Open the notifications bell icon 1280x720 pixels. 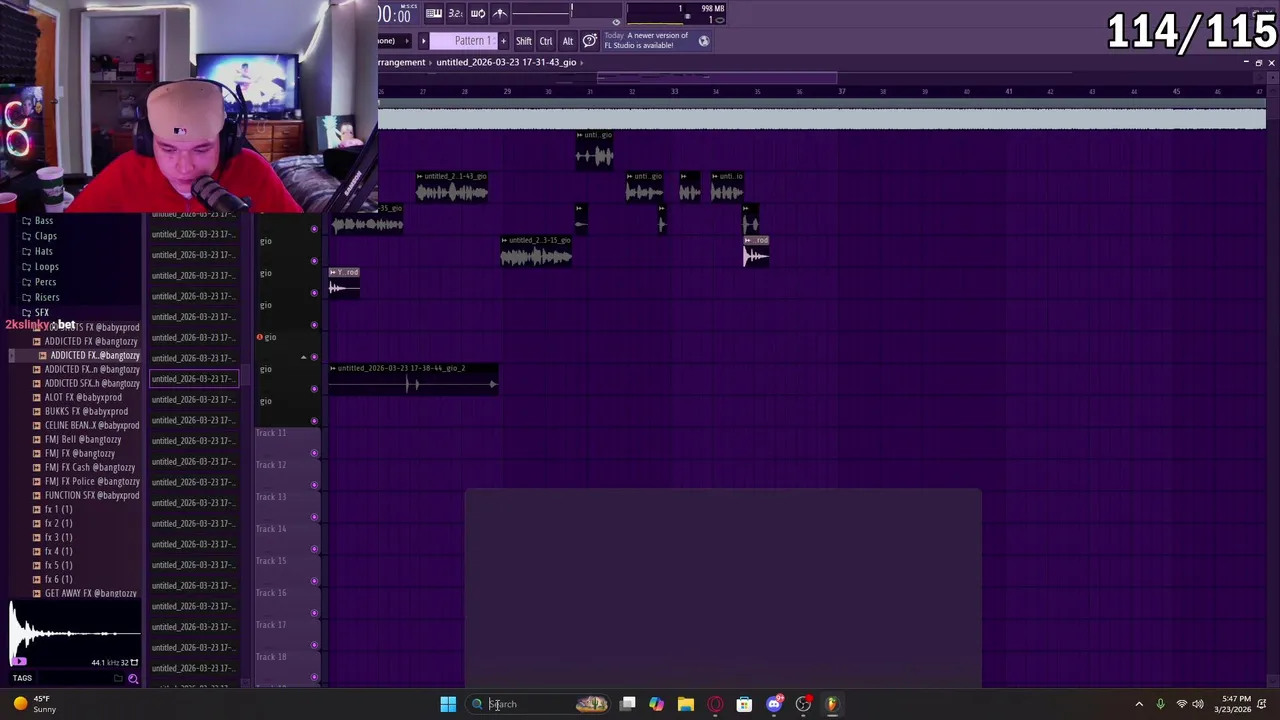click(1262, 704)
